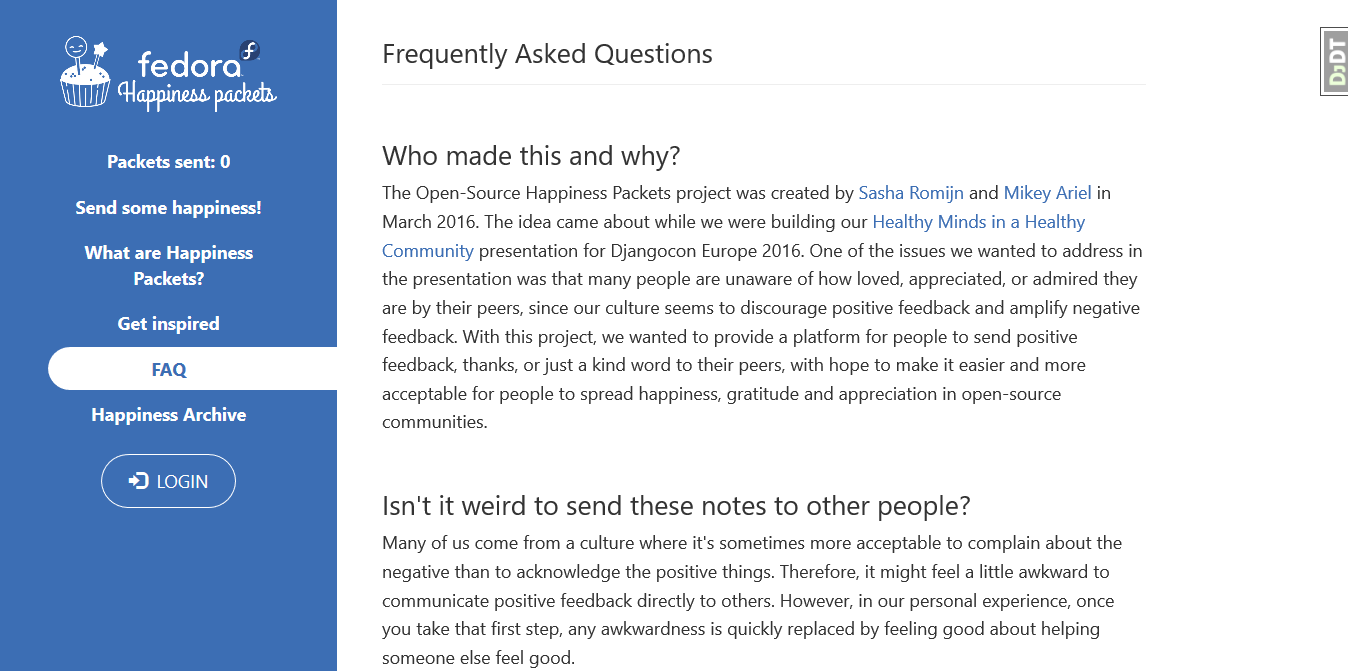Screen dimensions: 1348x671
Task: Open the Happiness Archive page
Action: (x=169, y=415)
